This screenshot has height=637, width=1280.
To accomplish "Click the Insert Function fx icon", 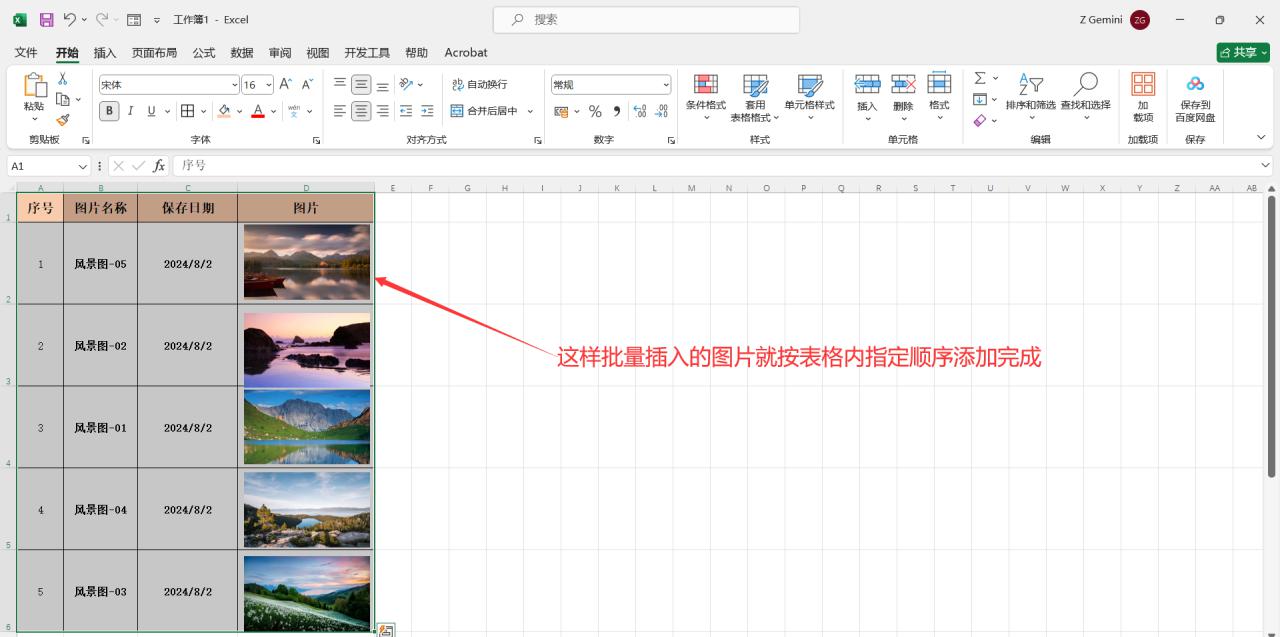I will point(159,166).
